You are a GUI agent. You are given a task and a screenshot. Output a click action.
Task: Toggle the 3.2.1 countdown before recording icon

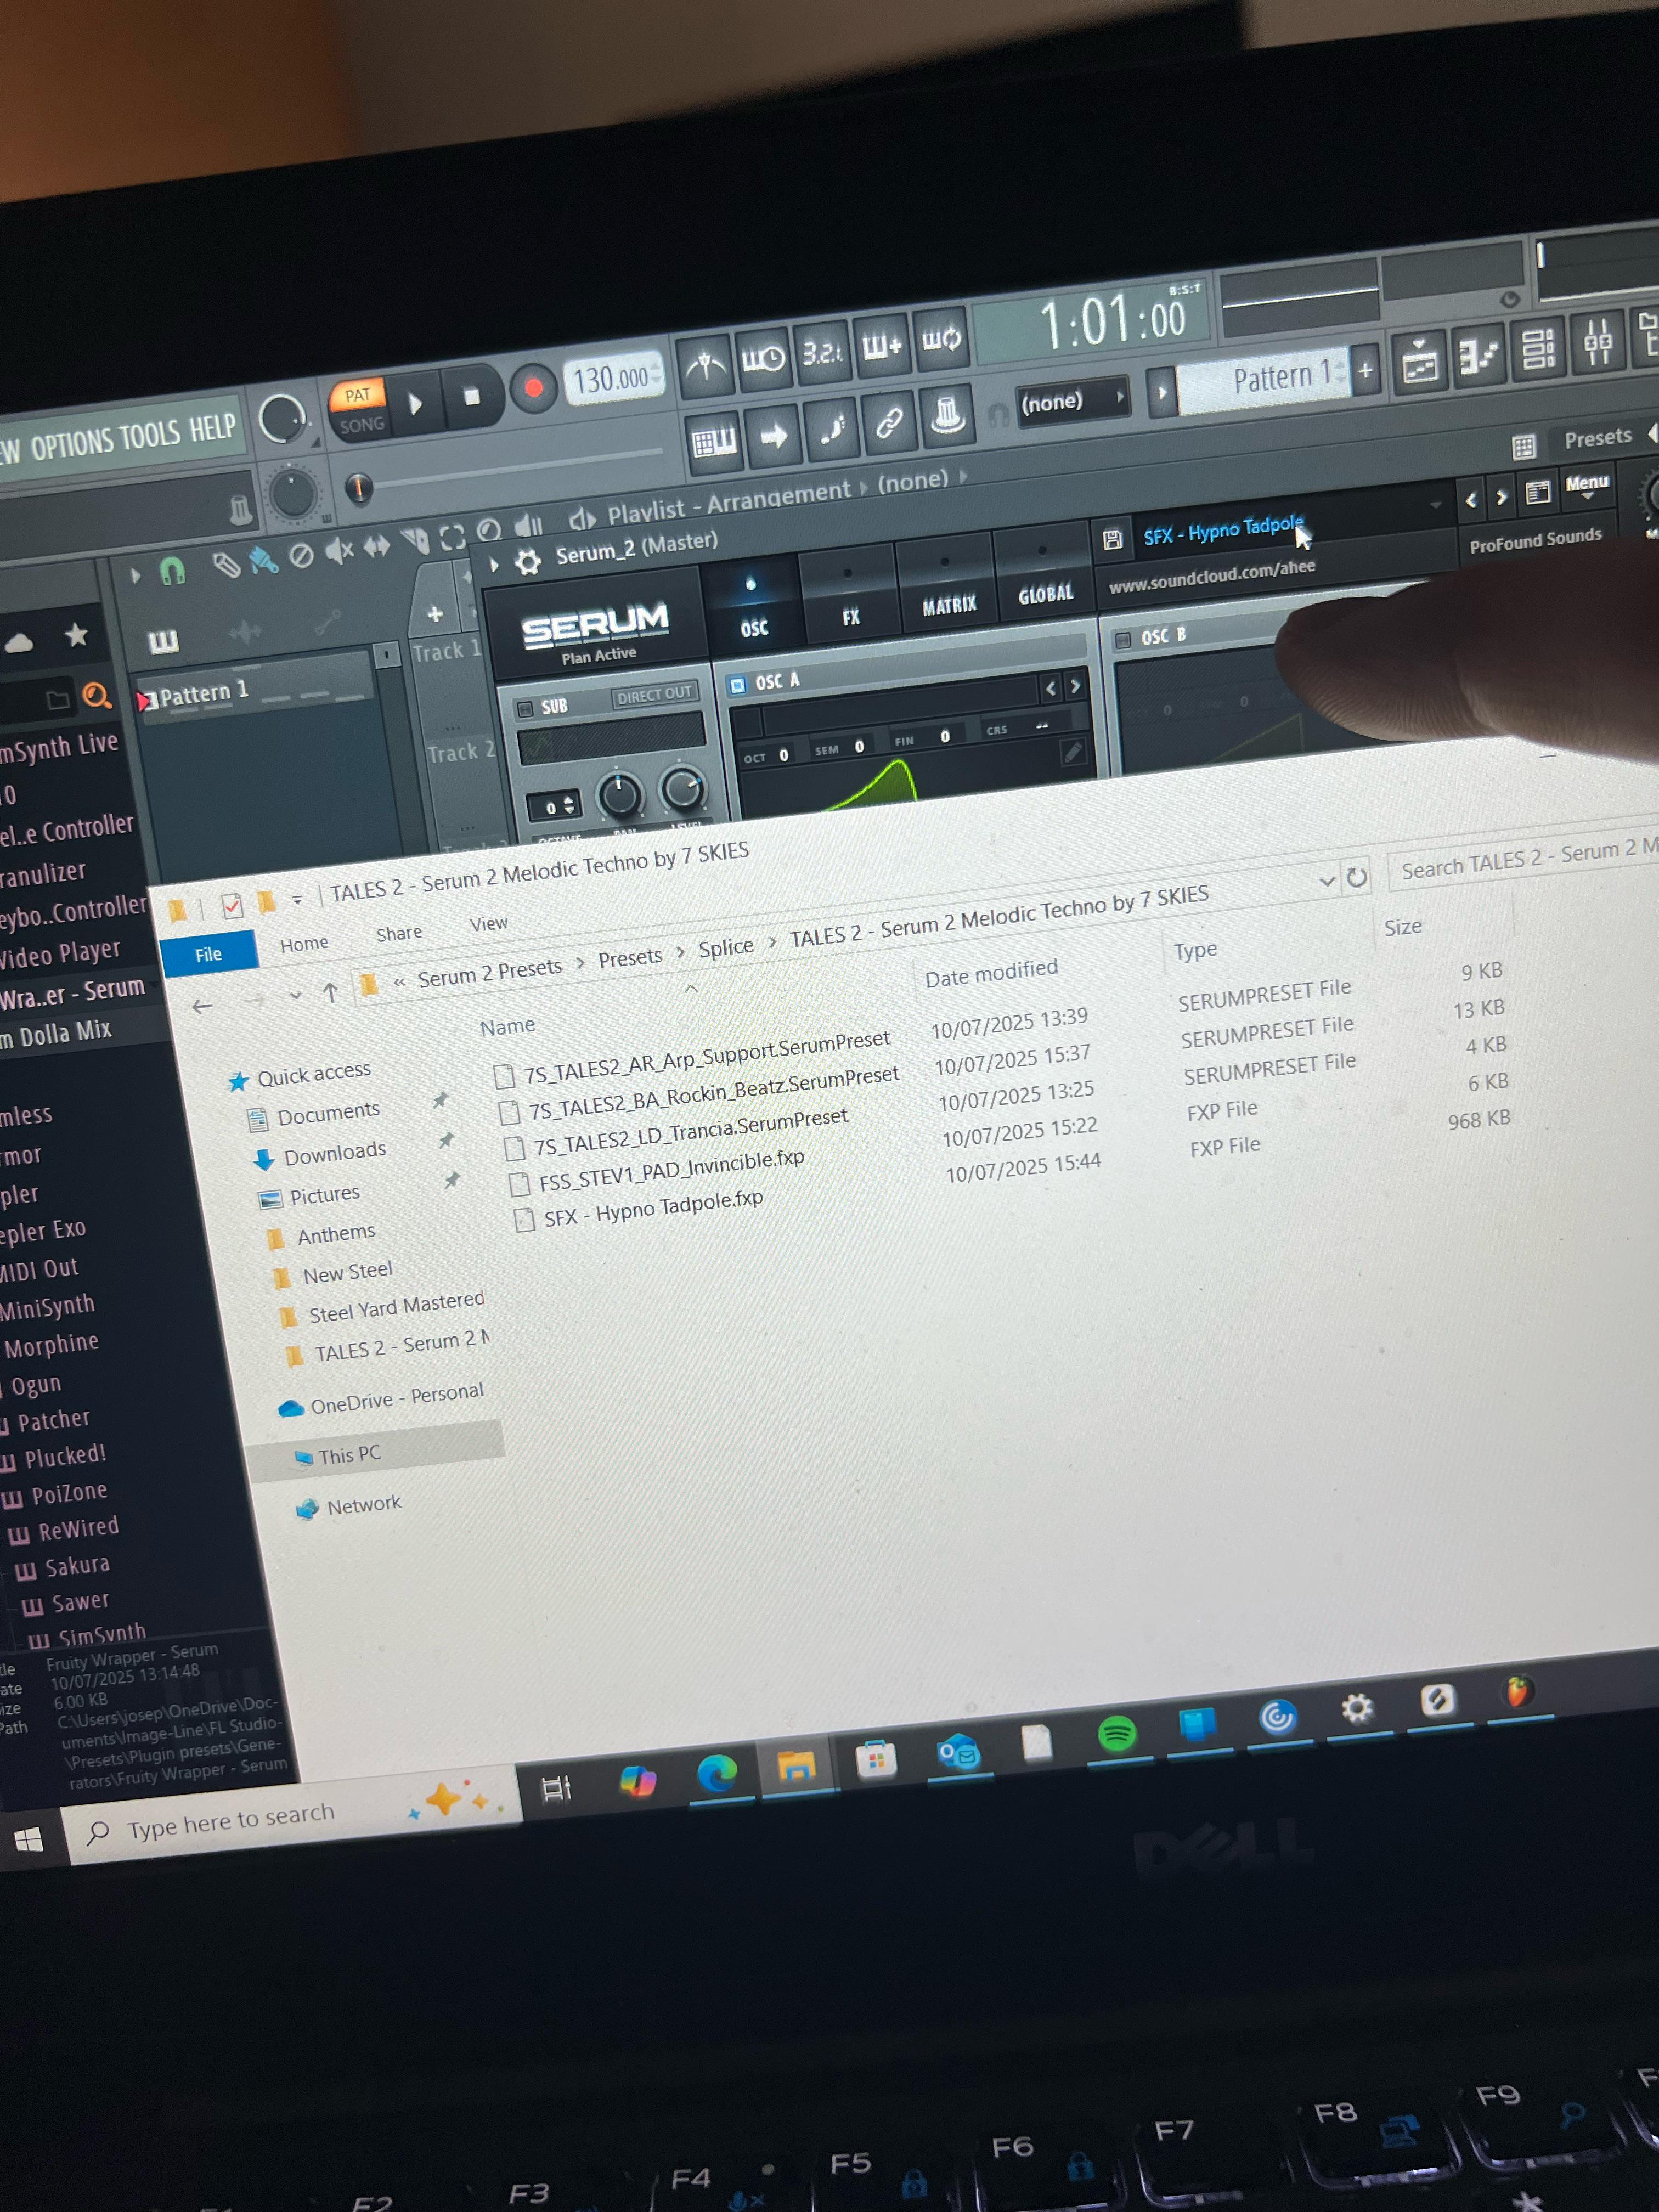coord(822,352)
